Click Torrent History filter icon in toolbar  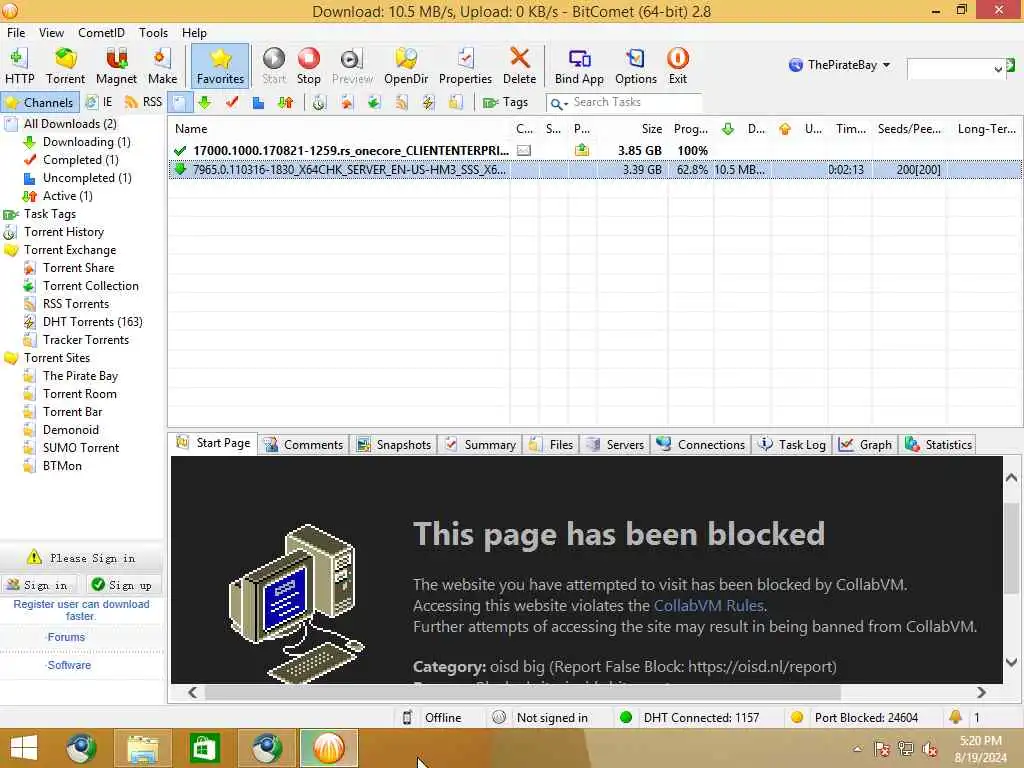319,103
